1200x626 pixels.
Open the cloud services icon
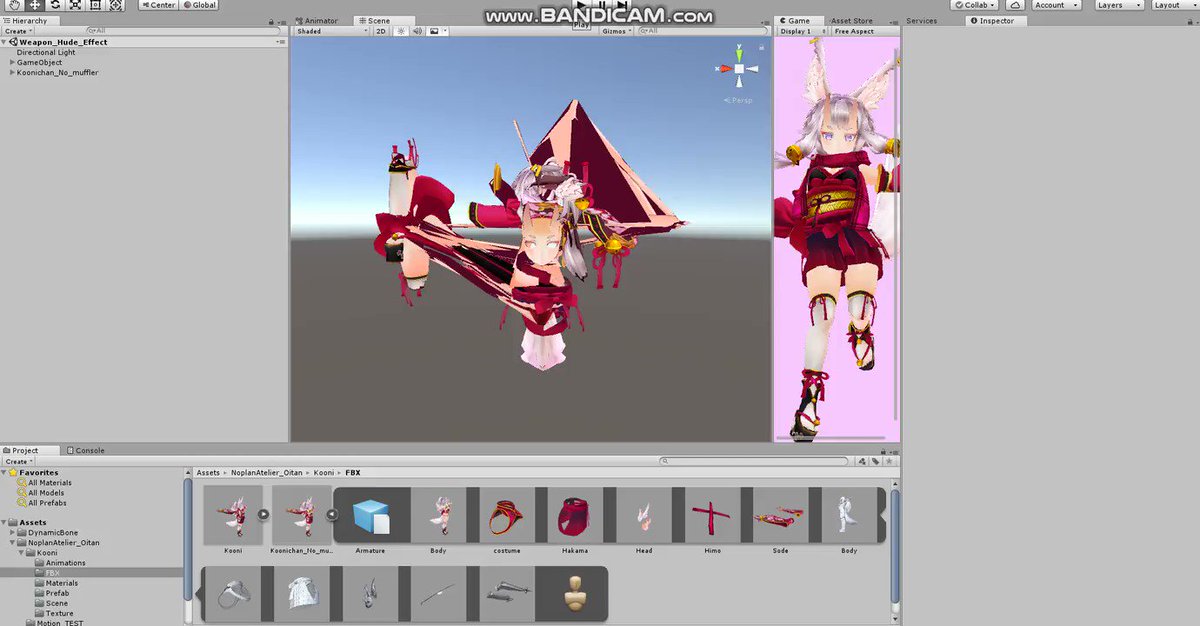tap(1016, 5)
